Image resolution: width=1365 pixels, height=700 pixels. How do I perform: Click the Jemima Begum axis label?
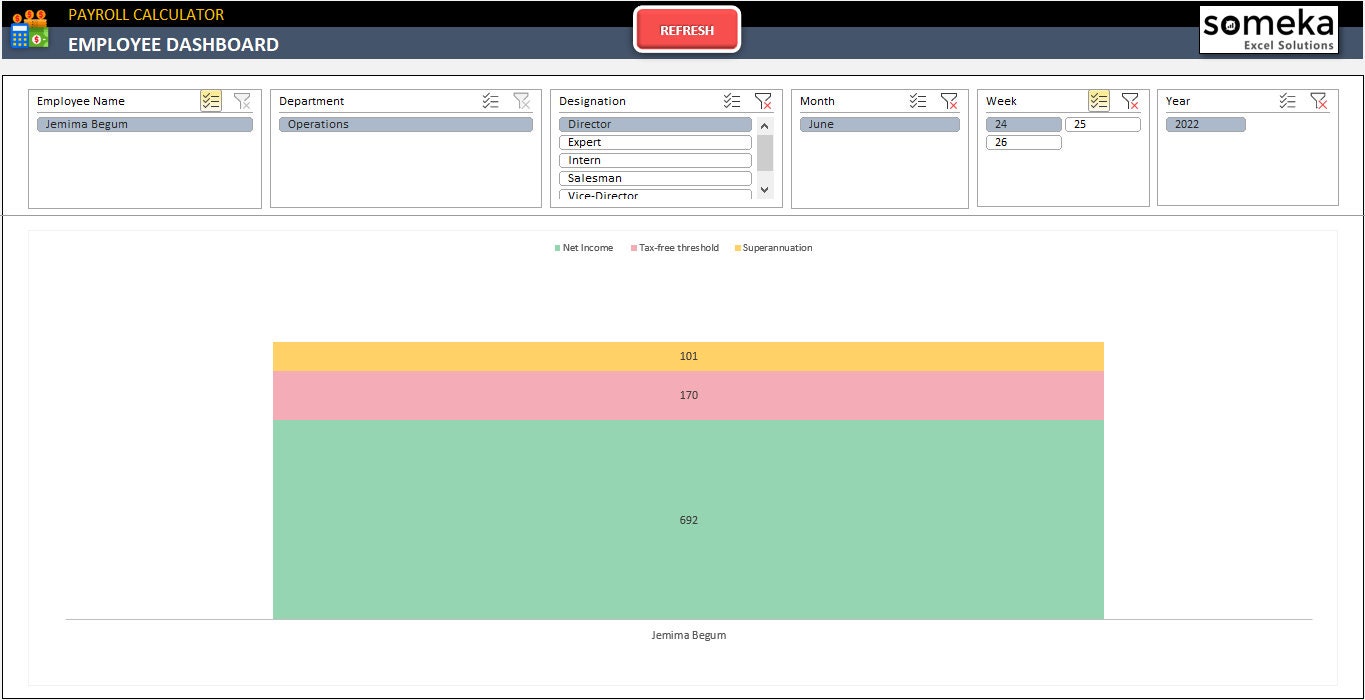[x=688, y=635]
